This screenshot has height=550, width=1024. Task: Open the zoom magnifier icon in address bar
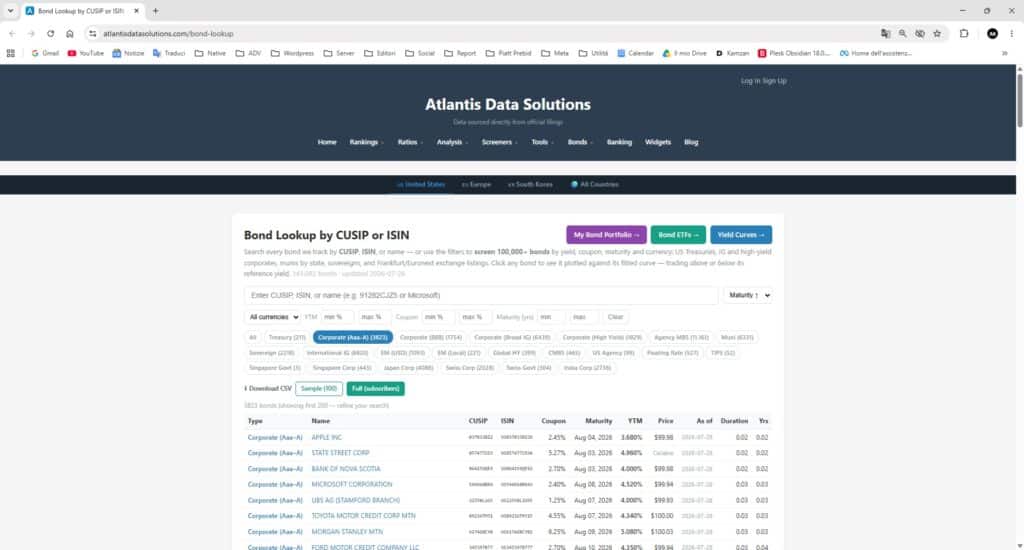(903, 33)
